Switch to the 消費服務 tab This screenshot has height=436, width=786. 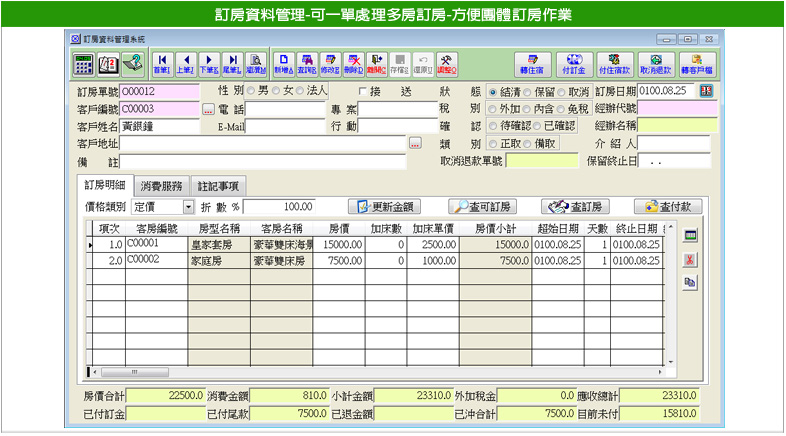pyautogui.click(x=160, y=185)
